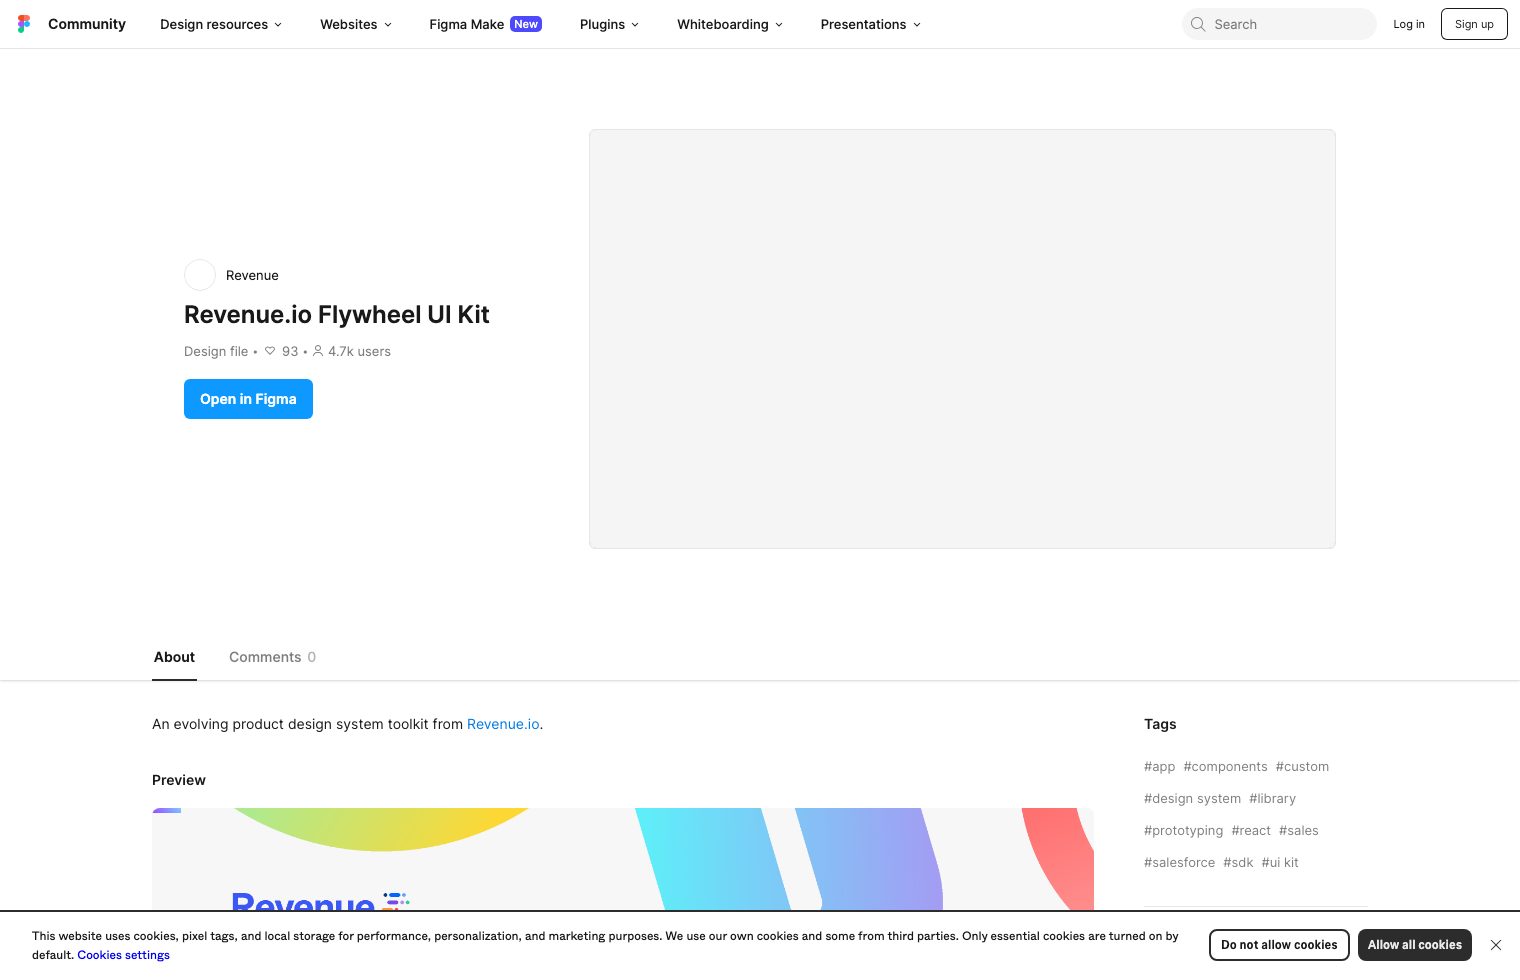Screen dimensions: 1520x980
Task: Click the Figma logo icon
Action: tap(24, 24)
